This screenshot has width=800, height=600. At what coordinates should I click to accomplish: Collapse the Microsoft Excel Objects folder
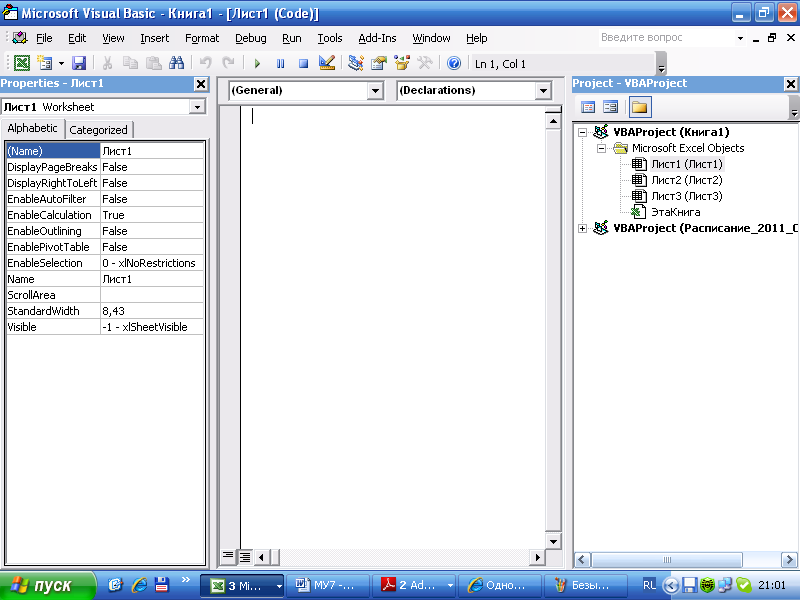(602, 148)
